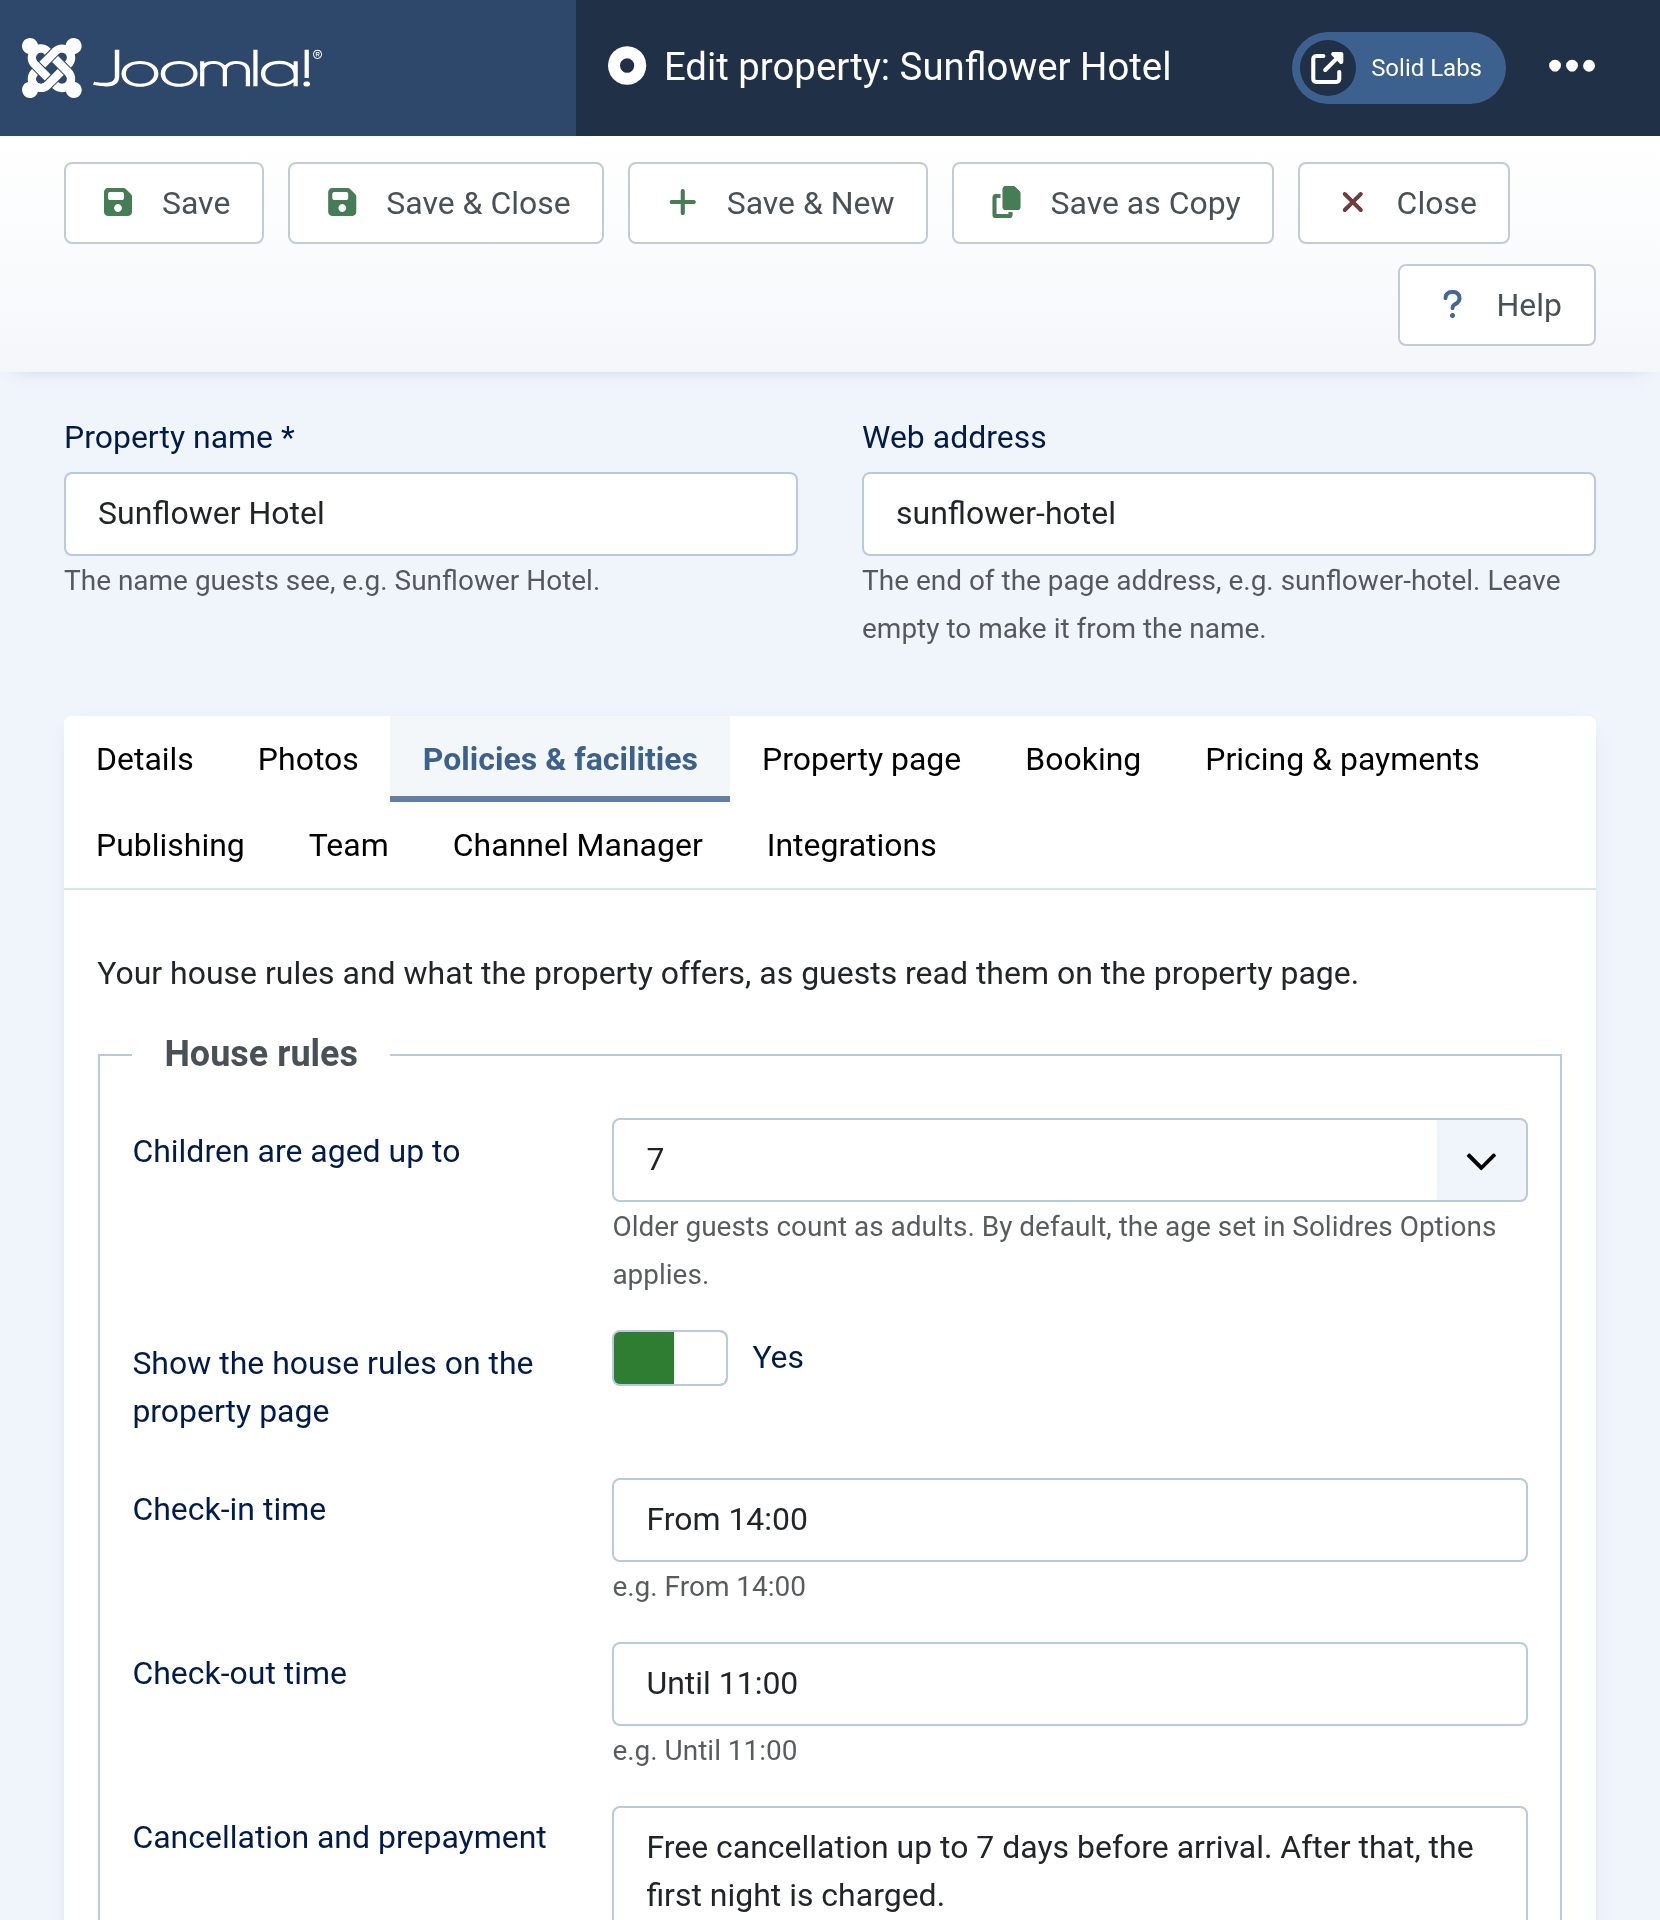Select Policies & facilities tab
This screenshot has height=1920, width=1660.
[x=560, y=759]
